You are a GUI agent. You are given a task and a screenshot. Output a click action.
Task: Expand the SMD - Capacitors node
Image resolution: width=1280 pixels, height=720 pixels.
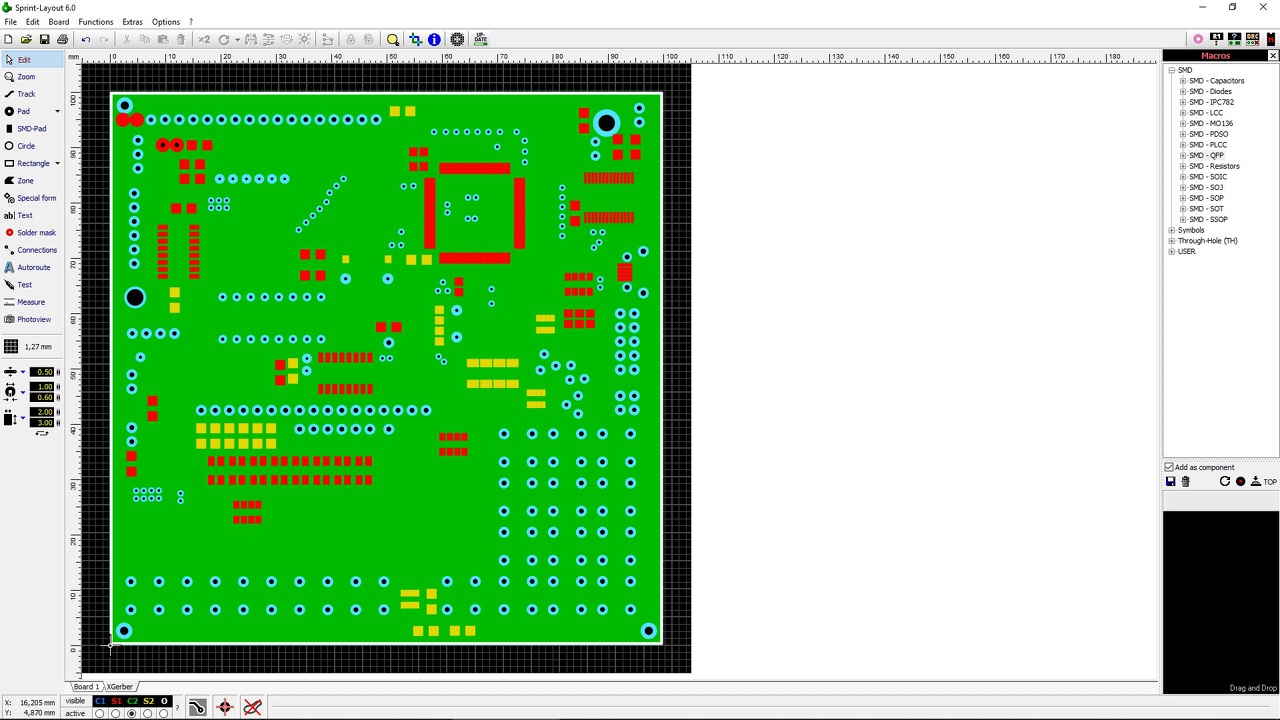[1182, 81]
